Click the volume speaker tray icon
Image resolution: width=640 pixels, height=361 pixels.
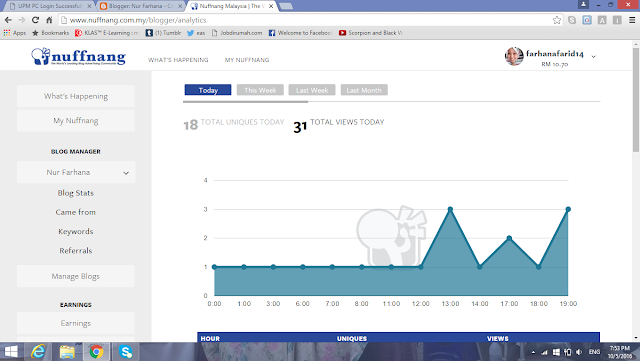[579, 352]
